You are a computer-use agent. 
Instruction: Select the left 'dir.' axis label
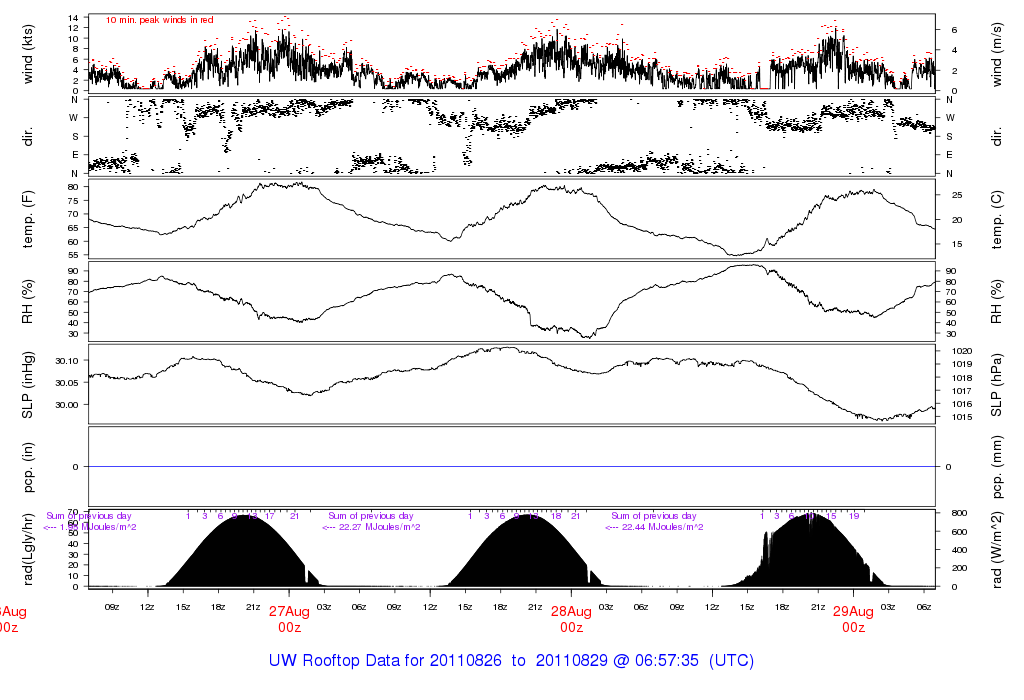(27, 137)
